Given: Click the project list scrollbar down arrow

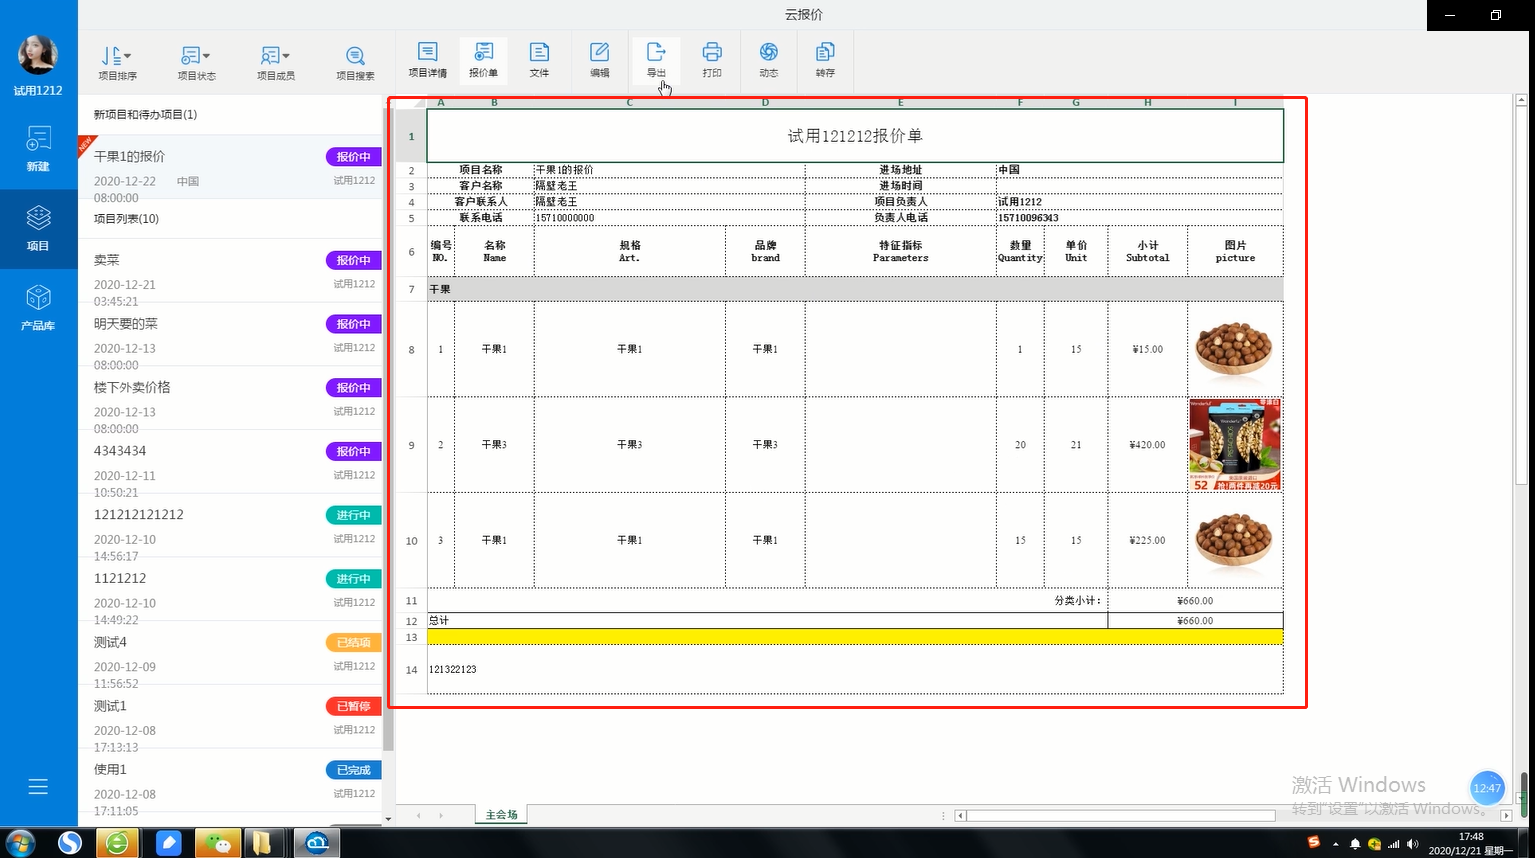Looking at the screenshot, I should pos(388,819).
